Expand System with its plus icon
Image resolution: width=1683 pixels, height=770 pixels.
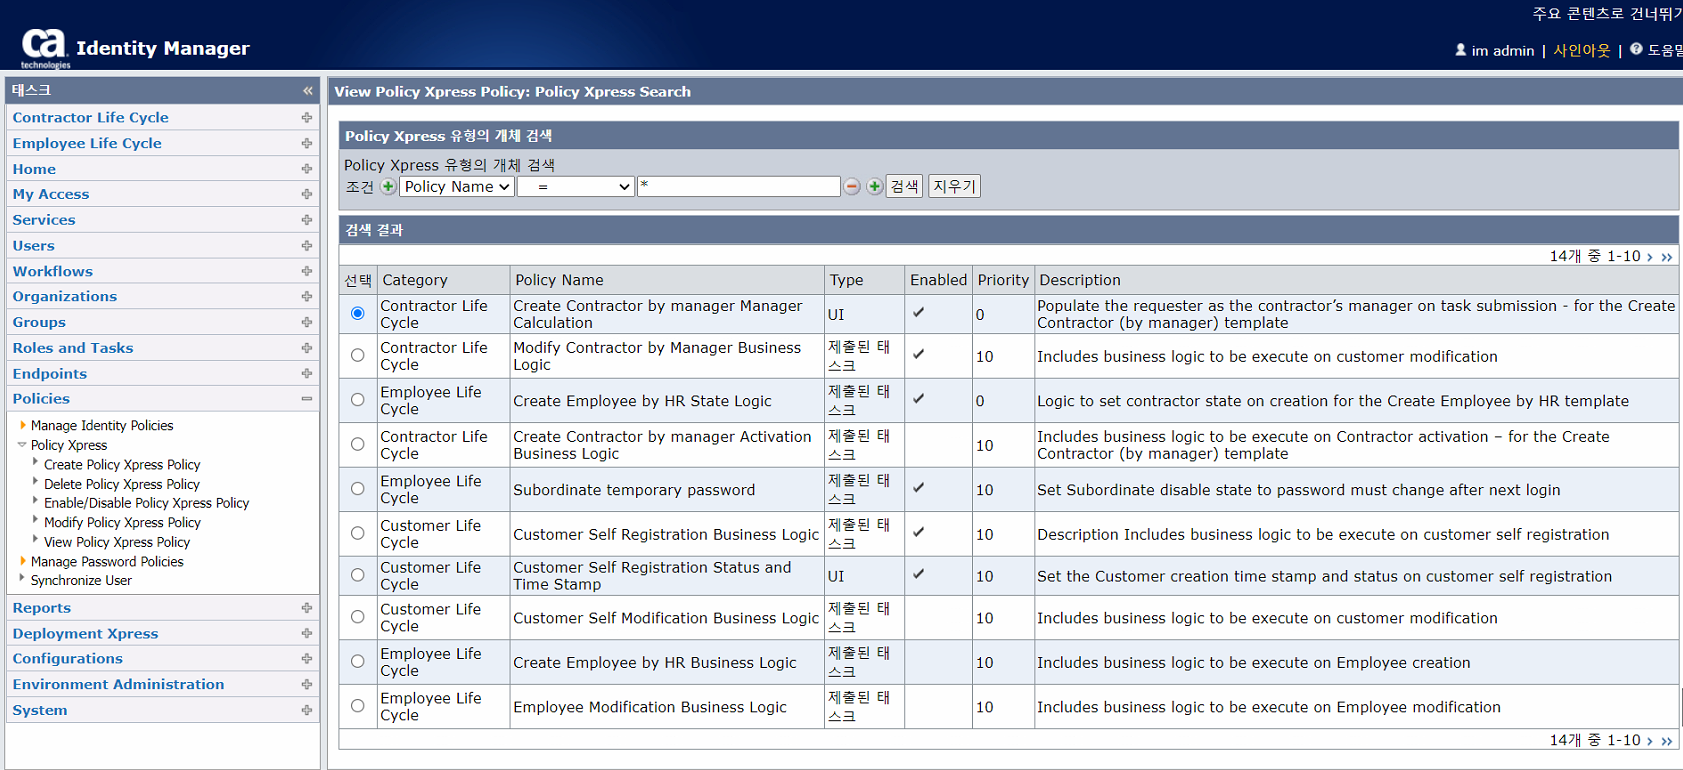(307, 711)
